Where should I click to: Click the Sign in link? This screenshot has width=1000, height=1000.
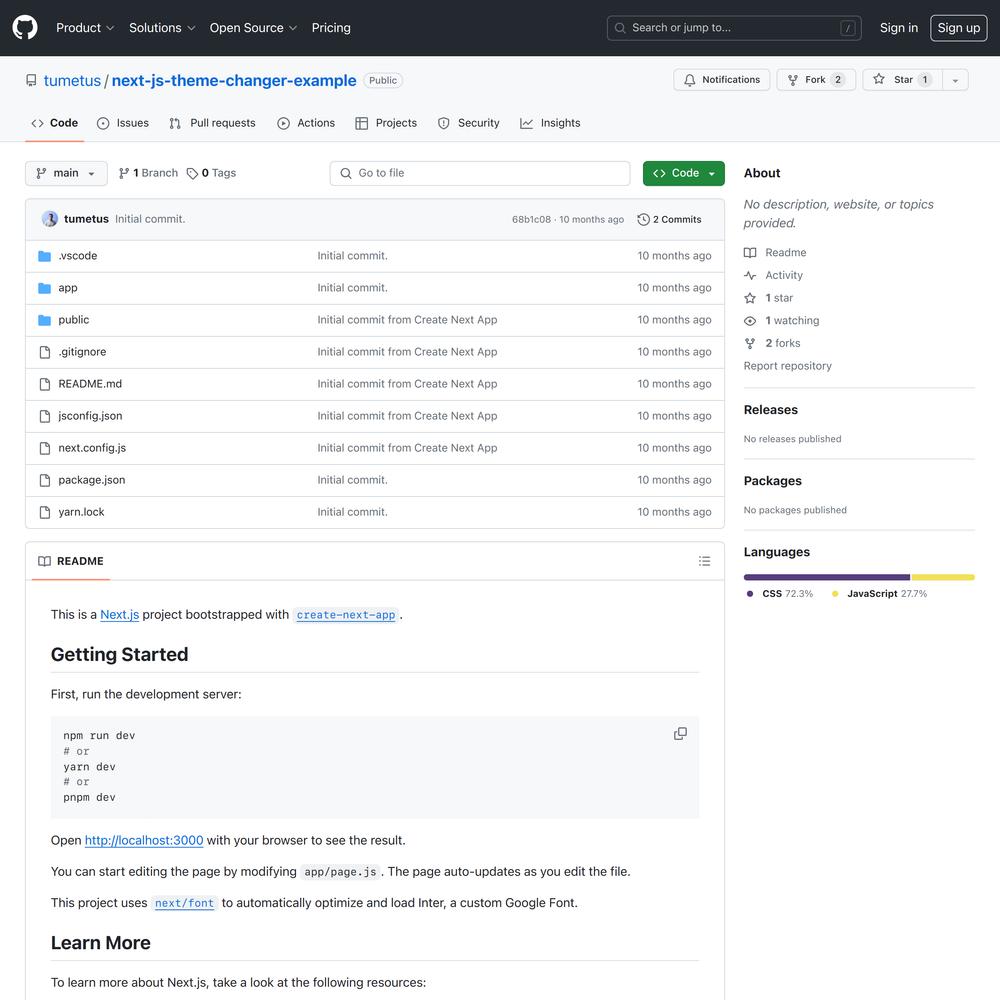coord(899,28)
